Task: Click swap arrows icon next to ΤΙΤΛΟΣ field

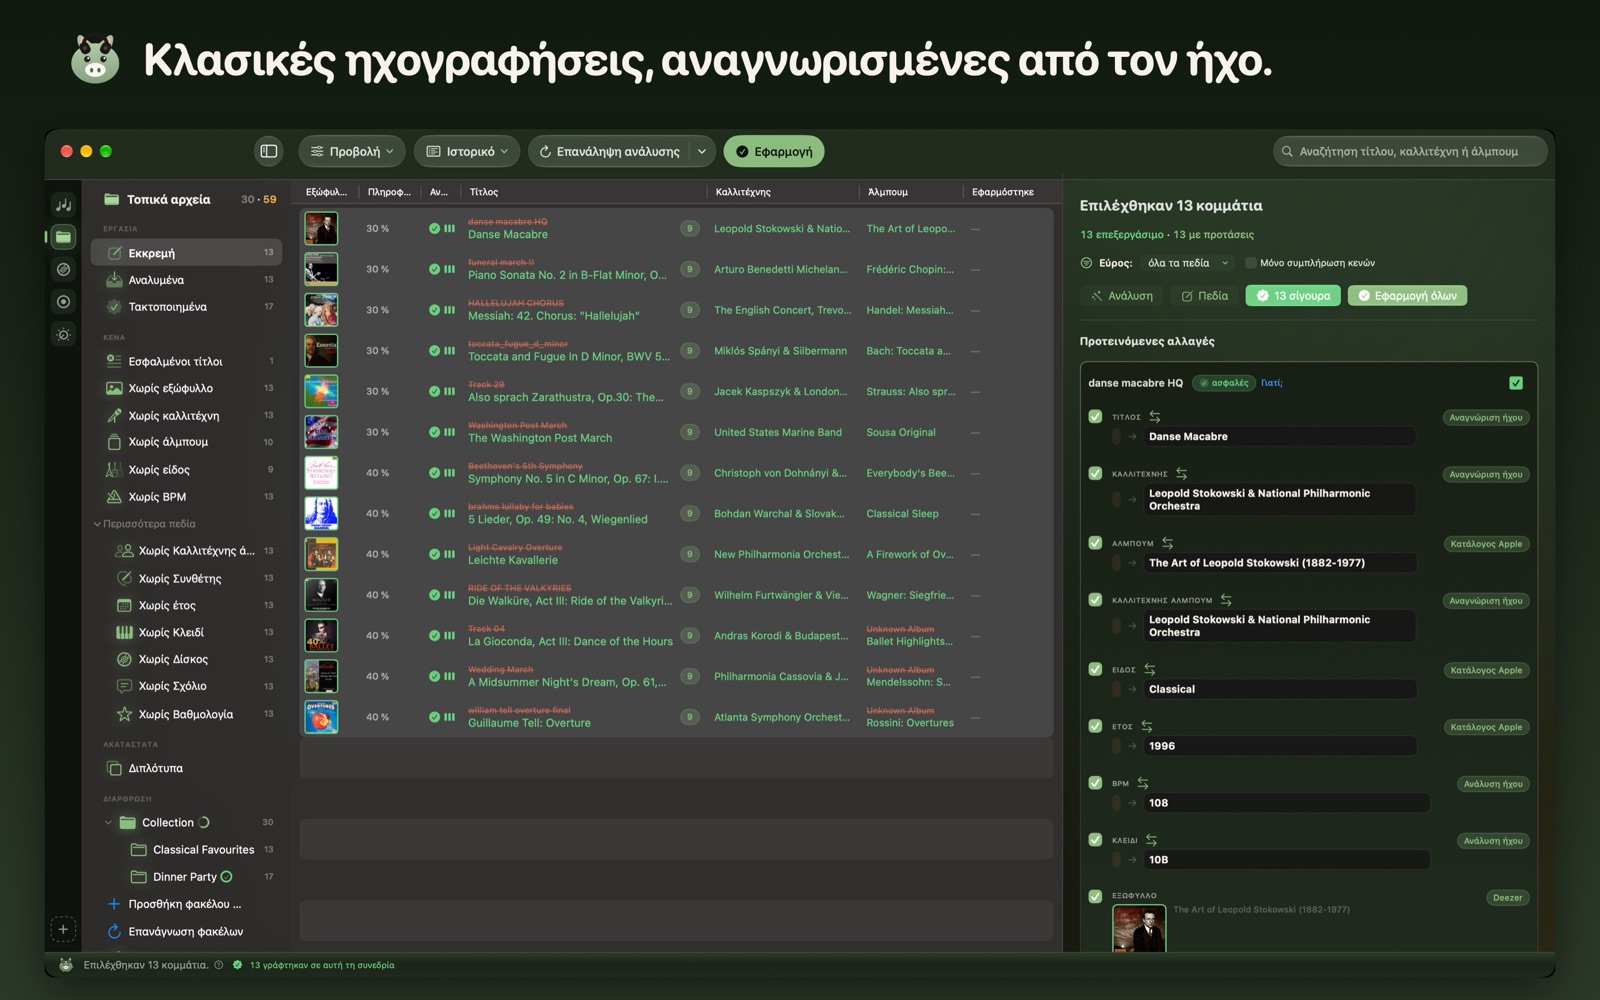Action: tap(1155, 417)
